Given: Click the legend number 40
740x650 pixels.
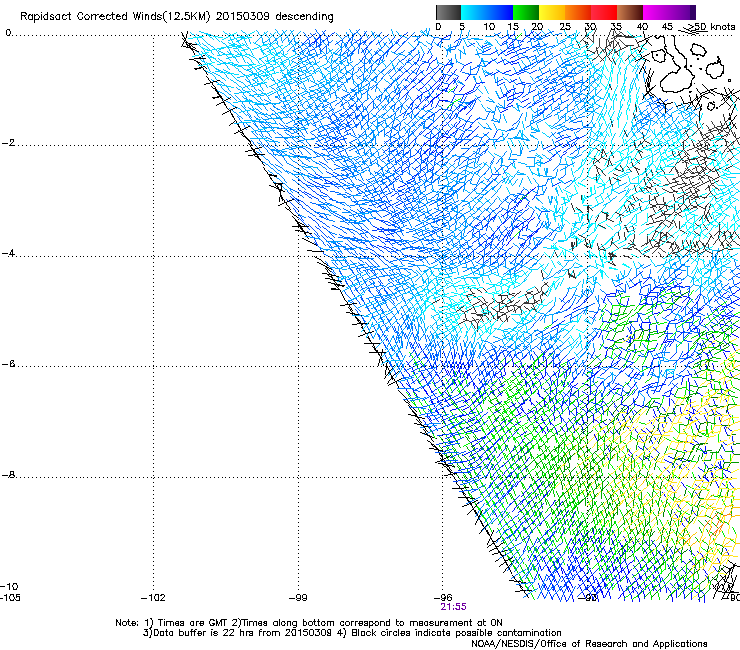Looking at the screenshot, I should coord(642,27).
